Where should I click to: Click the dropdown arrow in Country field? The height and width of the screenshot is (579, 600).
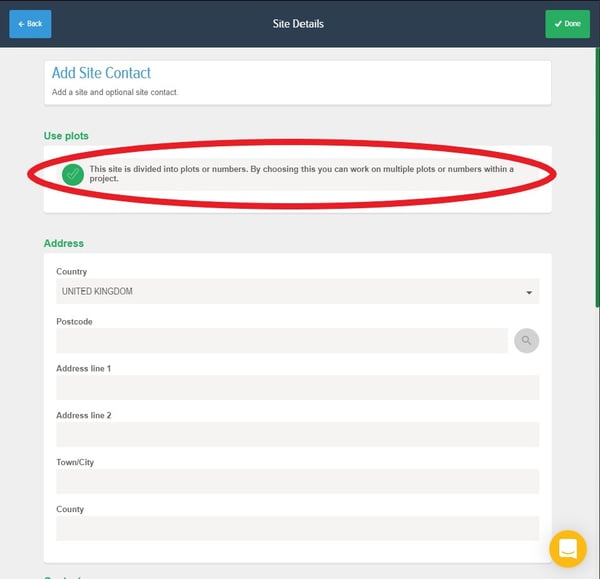tap(529, 292)
